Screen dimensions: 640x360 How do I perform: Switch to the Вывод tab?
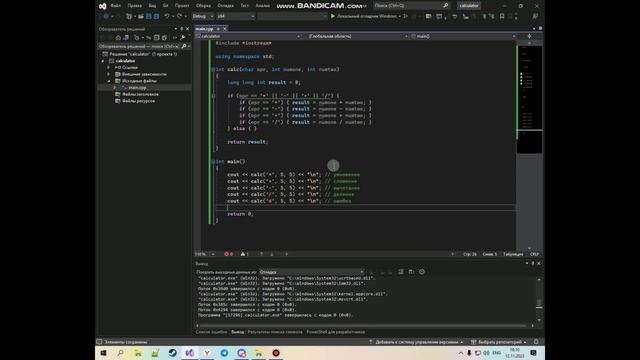point(237,332)
